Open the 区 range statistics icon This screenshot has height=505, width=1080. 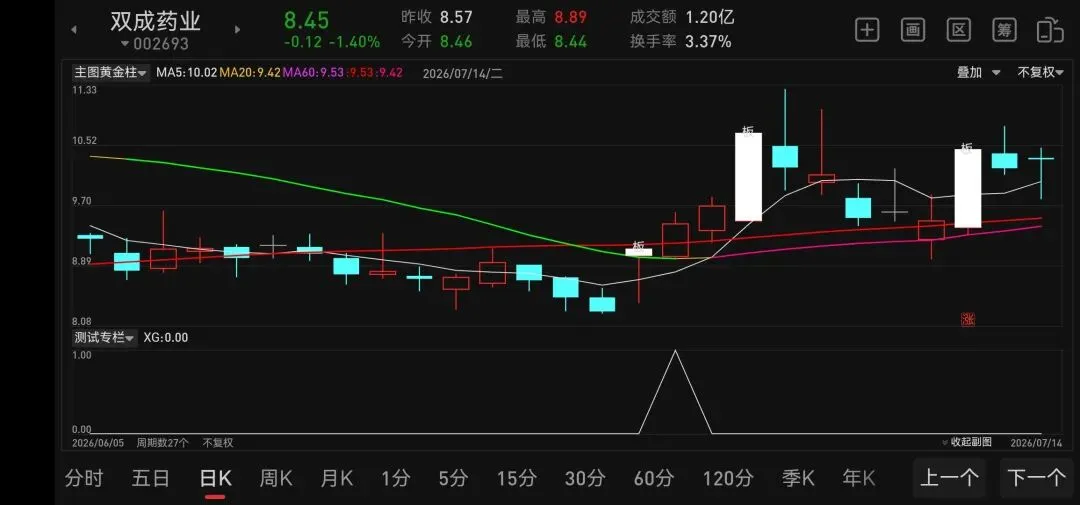[x=958, y=30]
